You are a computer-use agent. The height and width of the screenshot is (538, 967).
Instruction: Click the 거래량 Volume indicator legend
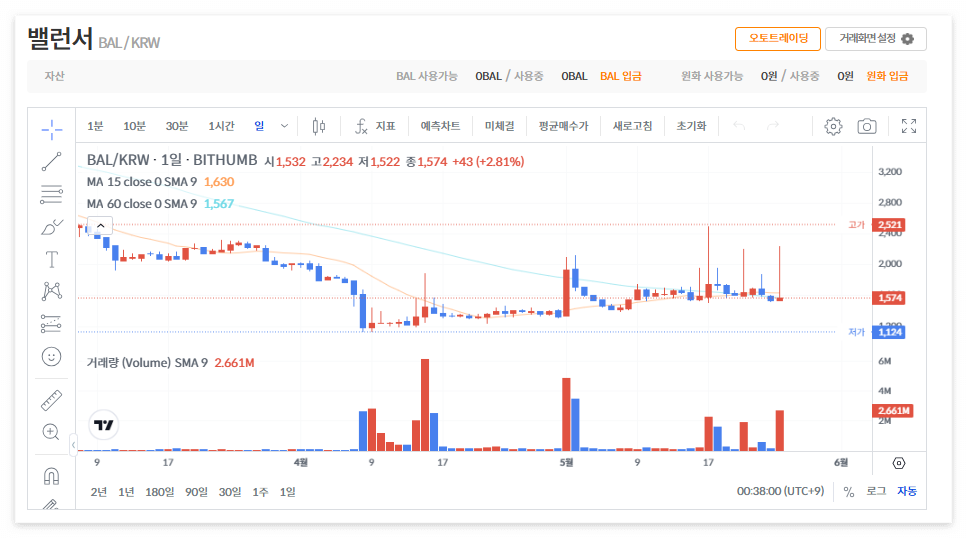[x=170, y=363]
